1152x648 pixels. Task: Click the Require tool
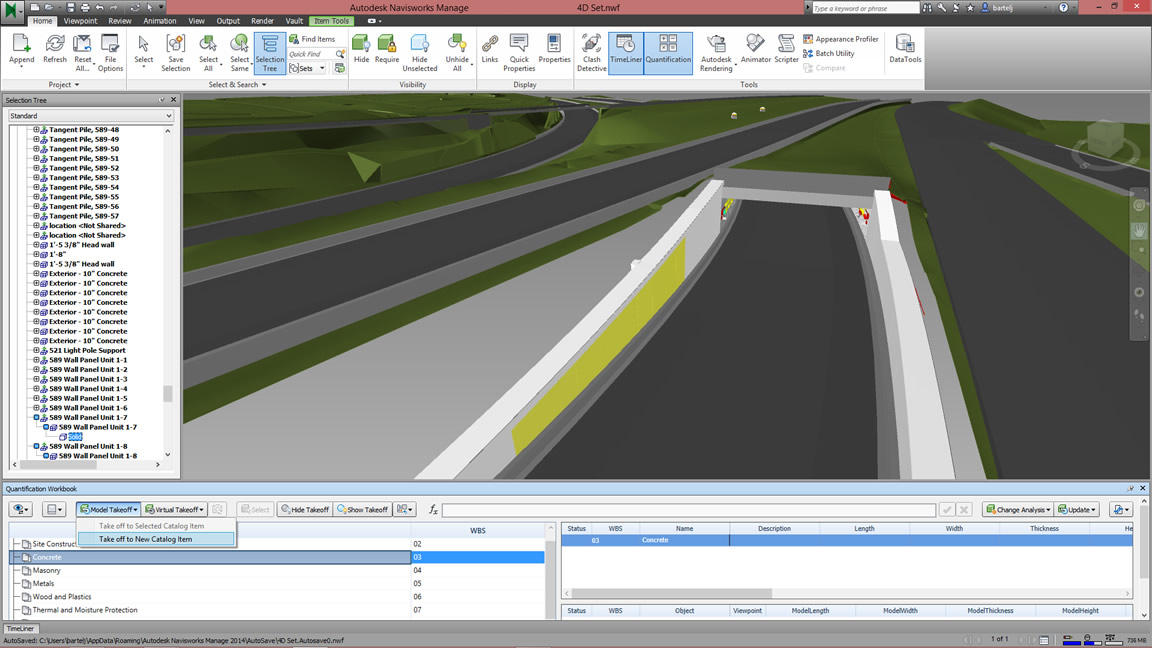coord(386,50)
